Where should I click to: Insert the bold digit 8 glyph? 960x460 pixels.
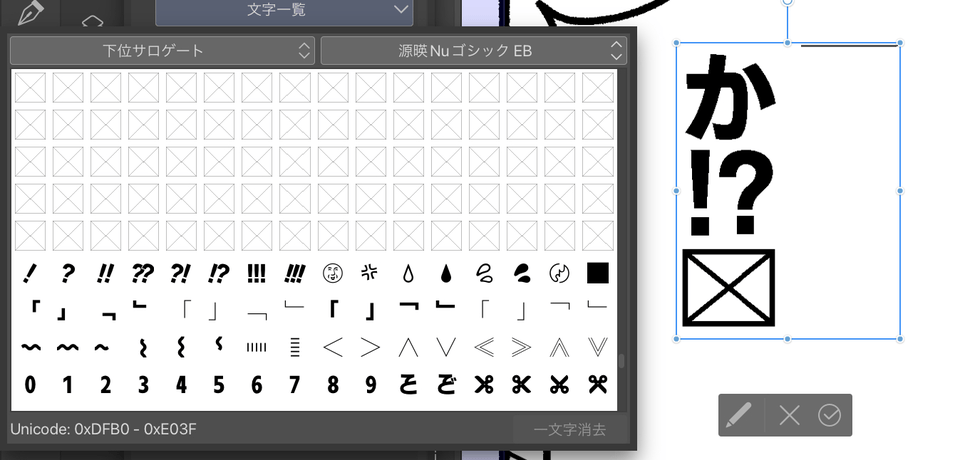tap(332, 385)
